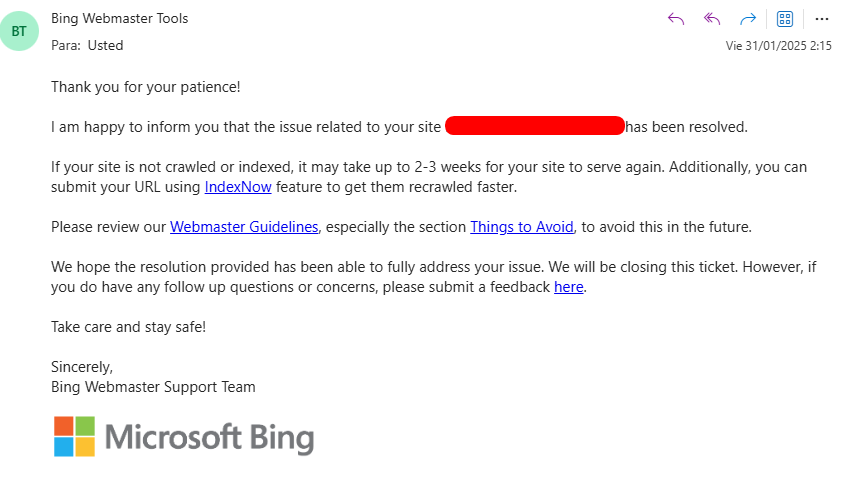Image resolution: width=855 pixels, height=482 pixels.
Task: Click the feedback "here" link
Action: pyautogui.click(x=568, y=287)
